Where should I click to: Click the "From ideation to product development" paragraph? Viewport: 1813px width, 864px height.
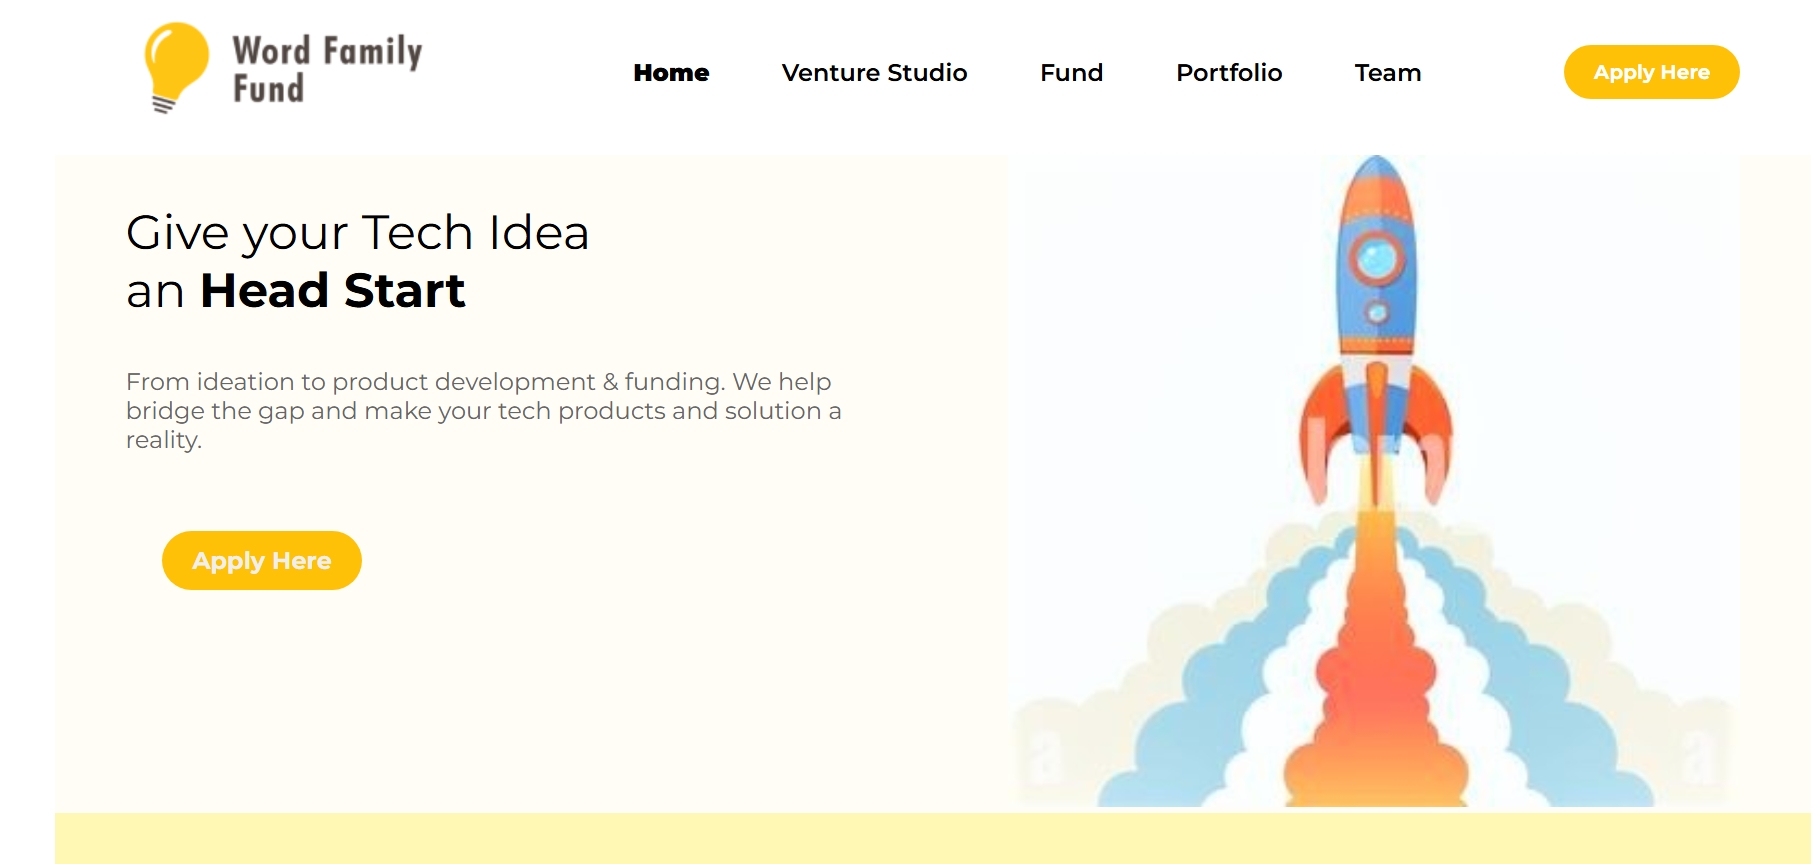[x=483, y=410]
